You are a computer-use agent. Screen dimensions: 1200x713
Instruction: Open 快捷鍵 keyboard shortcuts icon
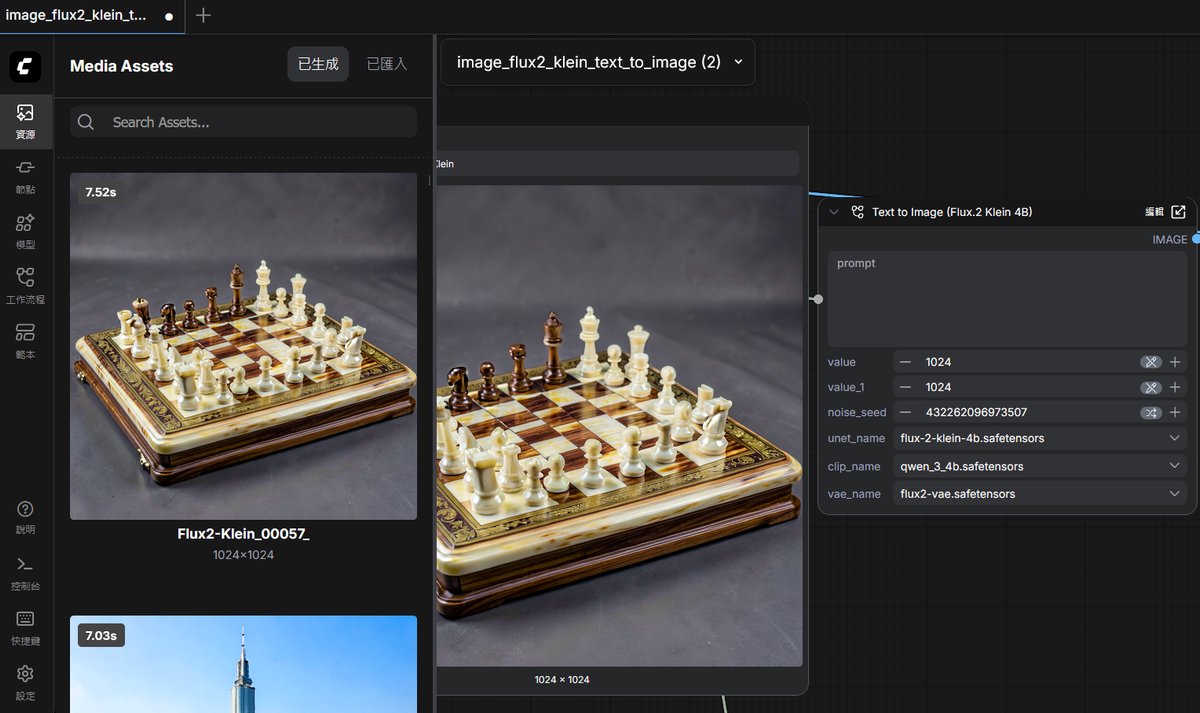[x=25, y=626]
